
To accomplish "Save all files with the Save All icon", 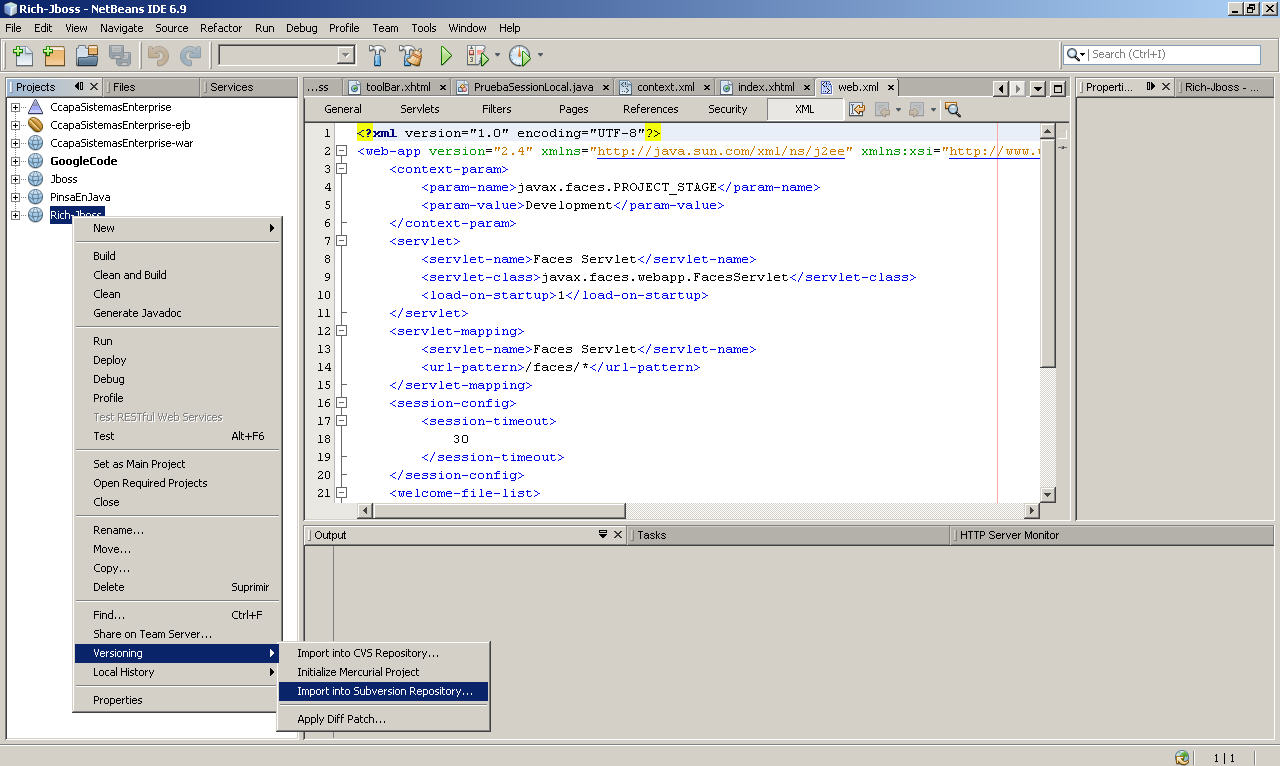I will [118, 55].
